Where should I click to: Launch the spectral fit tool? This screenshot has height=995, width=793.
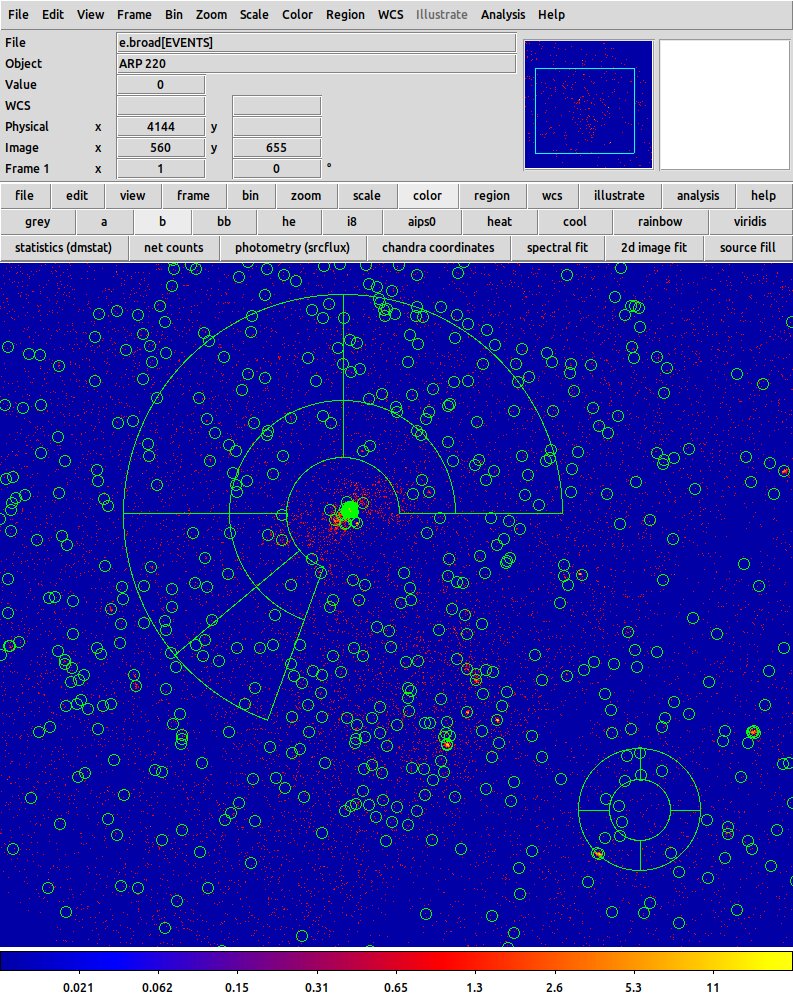557,247
